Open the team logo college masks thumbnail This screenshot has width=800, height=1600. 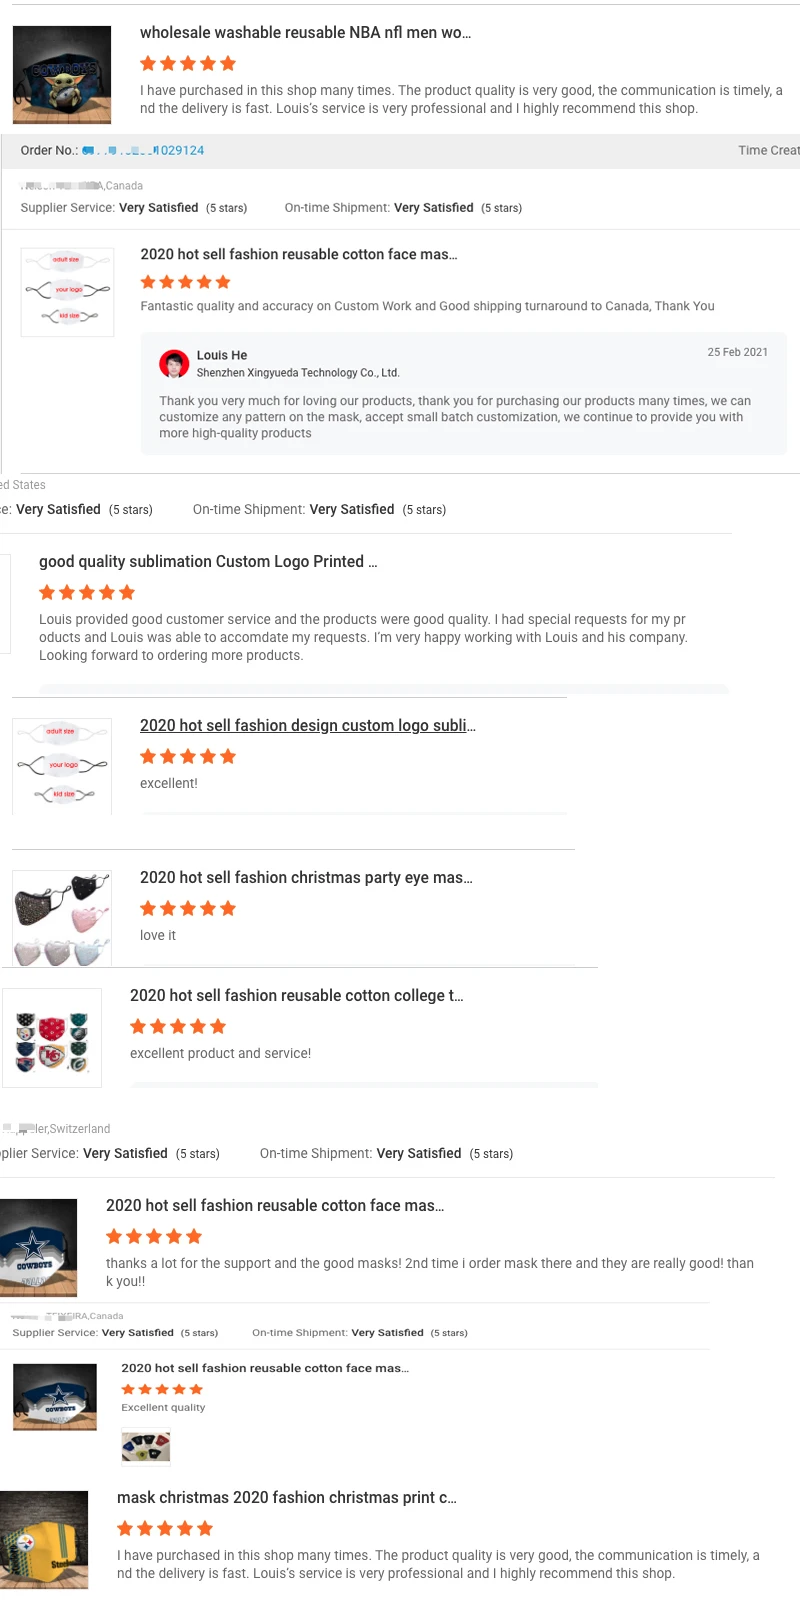click(52, 1038)
